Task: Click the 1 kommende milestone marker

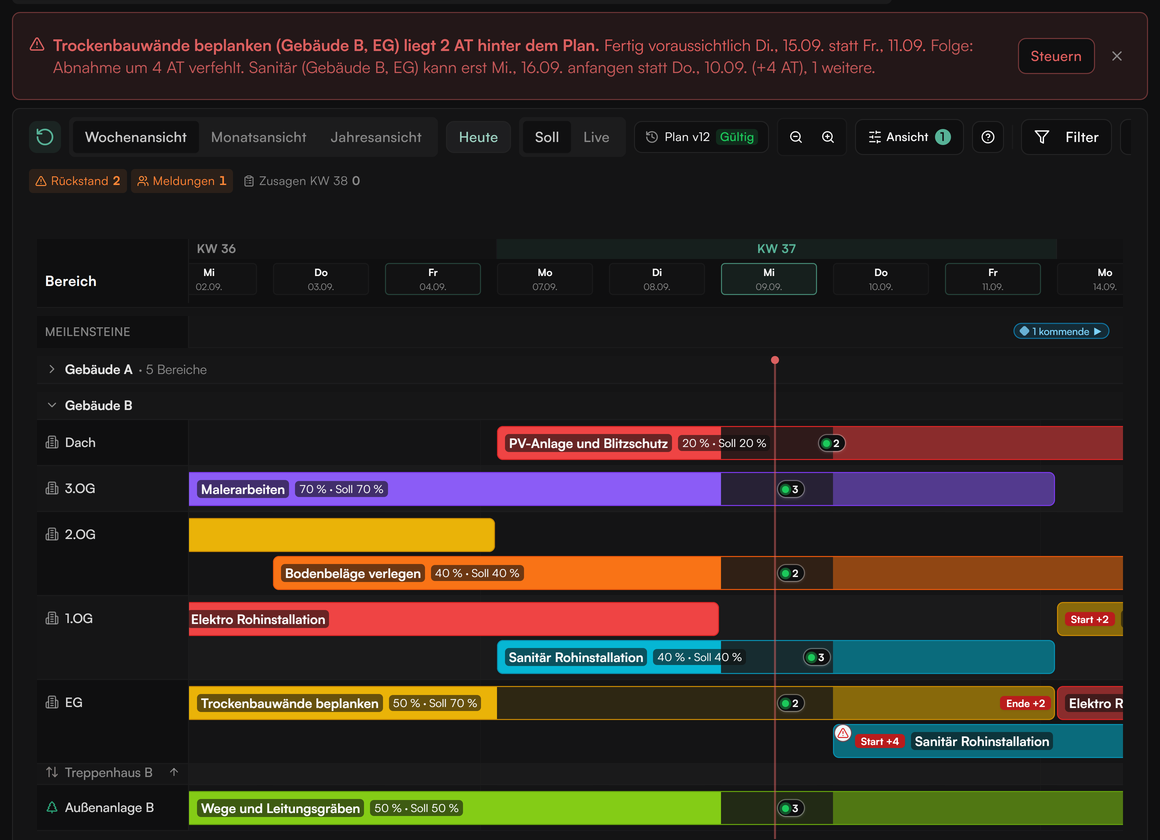Action: coord(1061,331)
